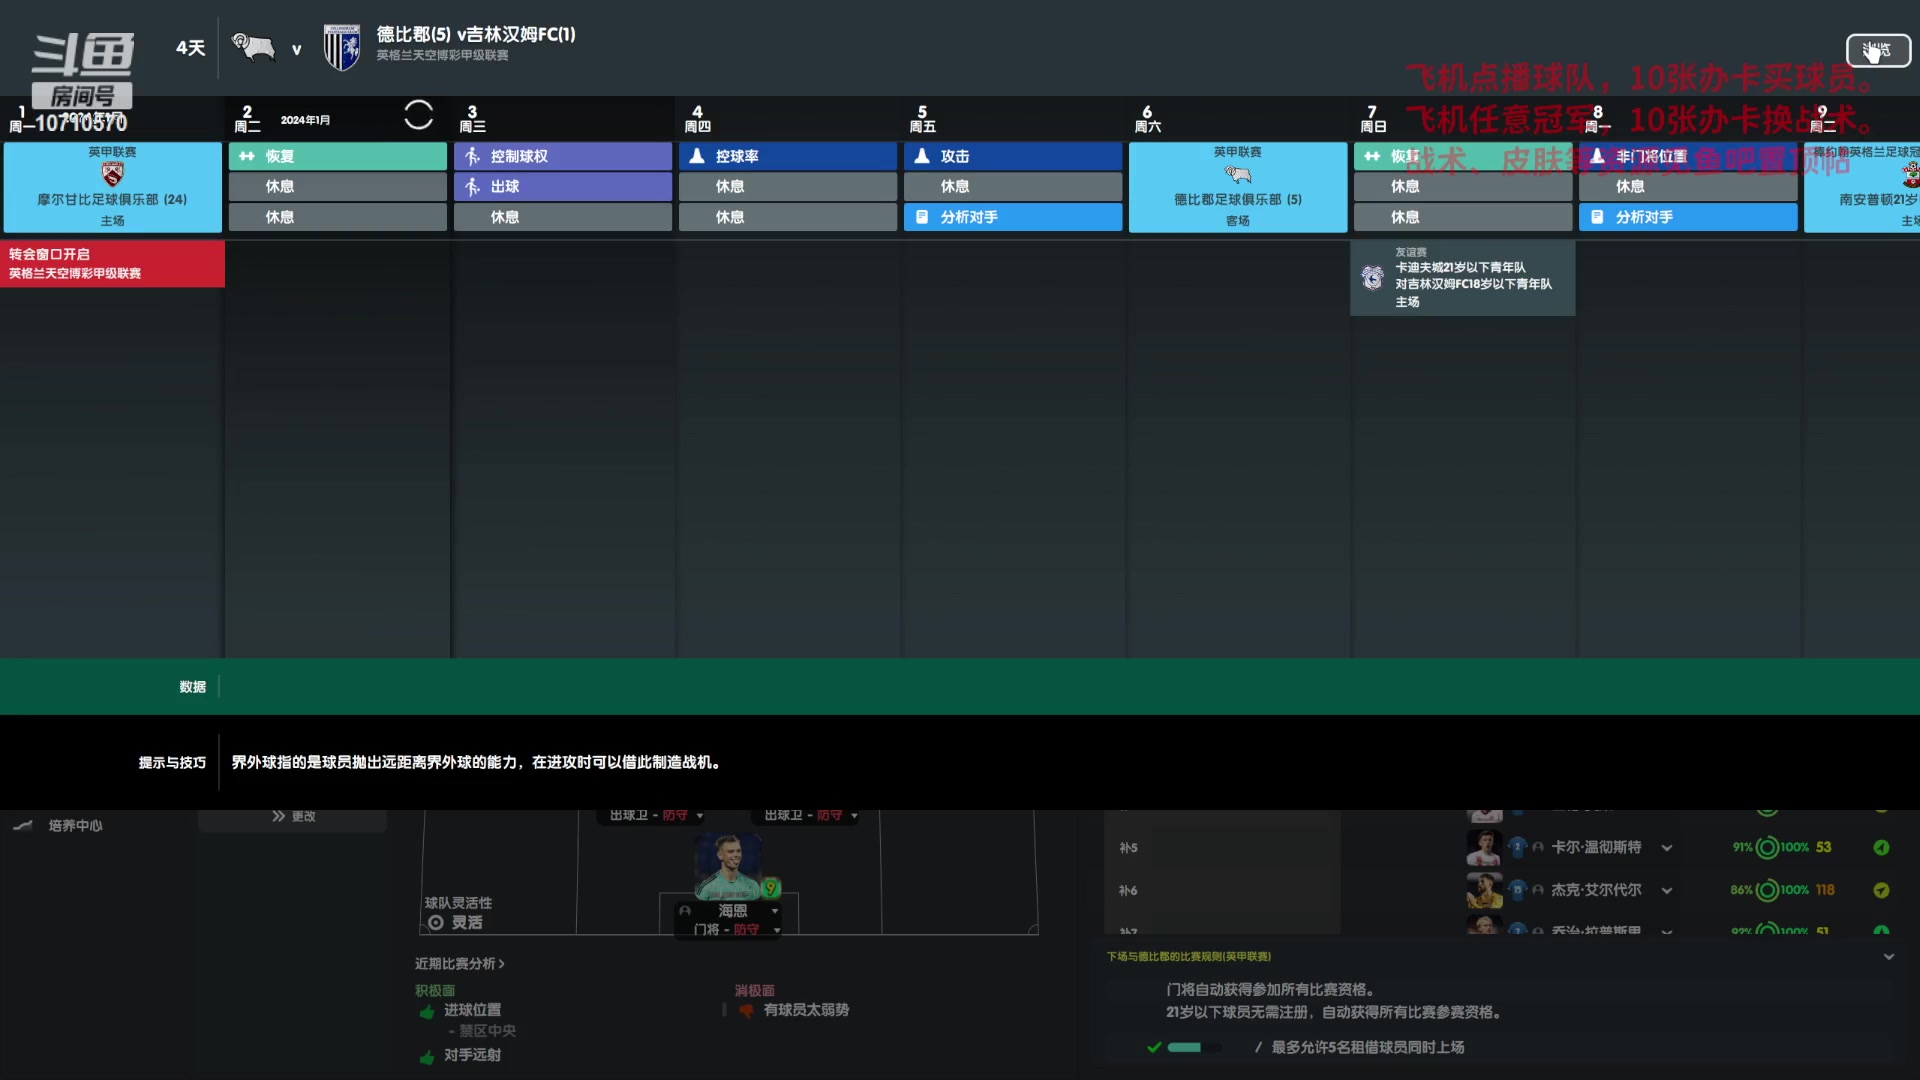This screenshot has width=1920, height=1080.
Task: Open Monday's 摩尔甘比足球俱乐部 match card
Action: (x=112, y=187)
